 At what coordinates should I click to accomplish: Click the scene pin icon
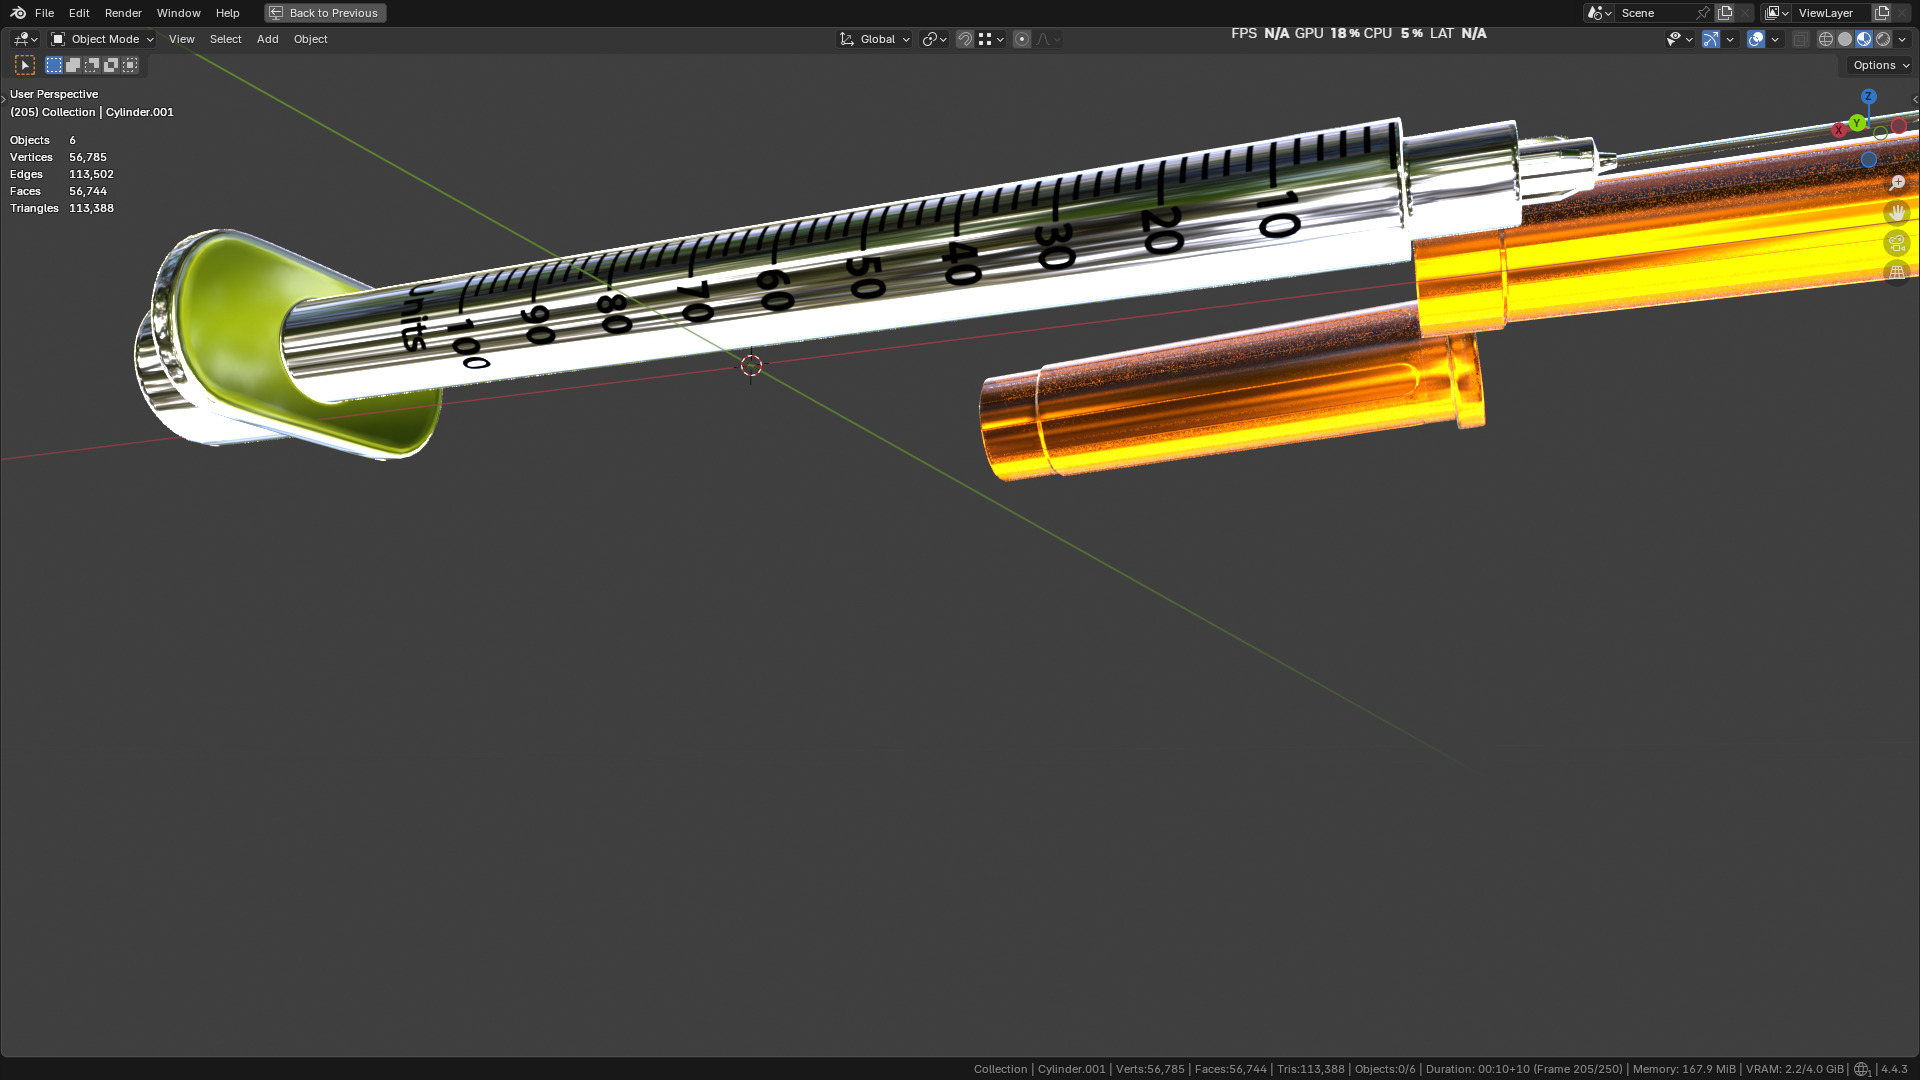1703,13
